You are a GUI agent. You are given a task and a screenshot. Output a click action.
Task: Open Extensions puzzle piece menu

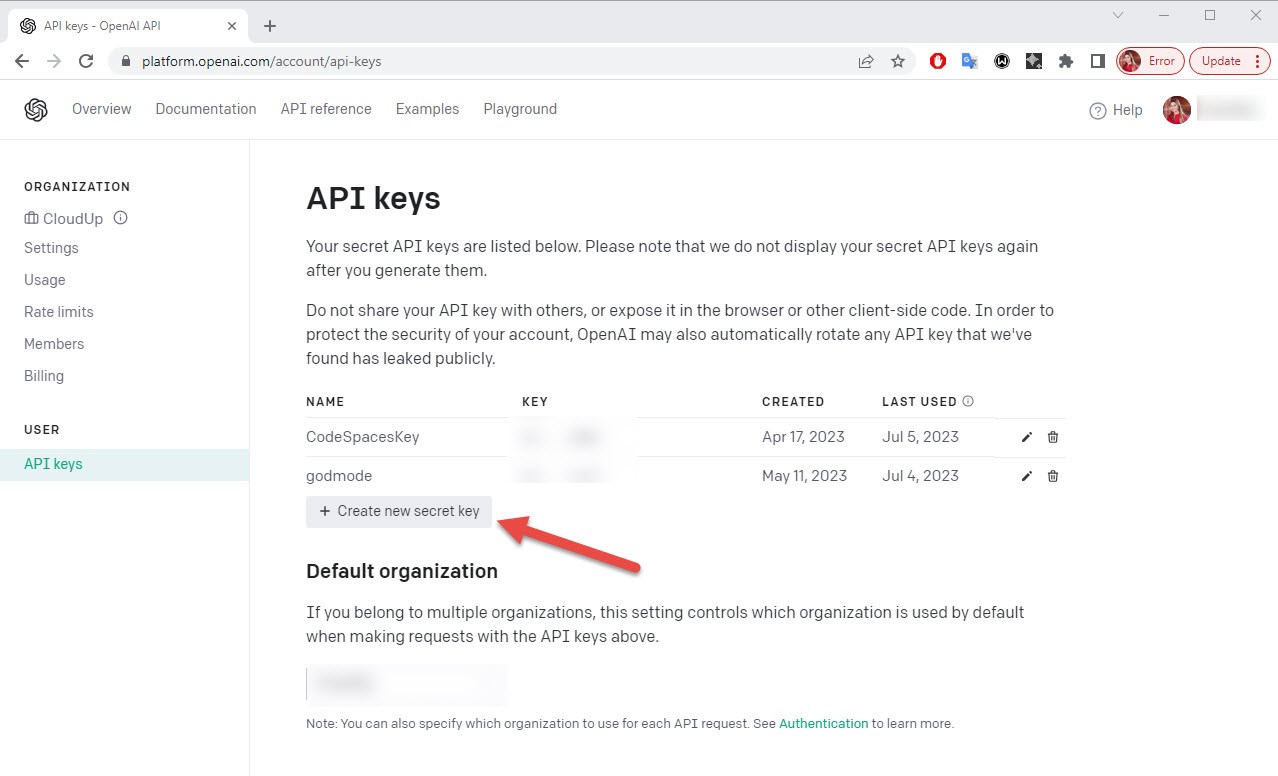pyautogui.click(x=1066, y=61)
